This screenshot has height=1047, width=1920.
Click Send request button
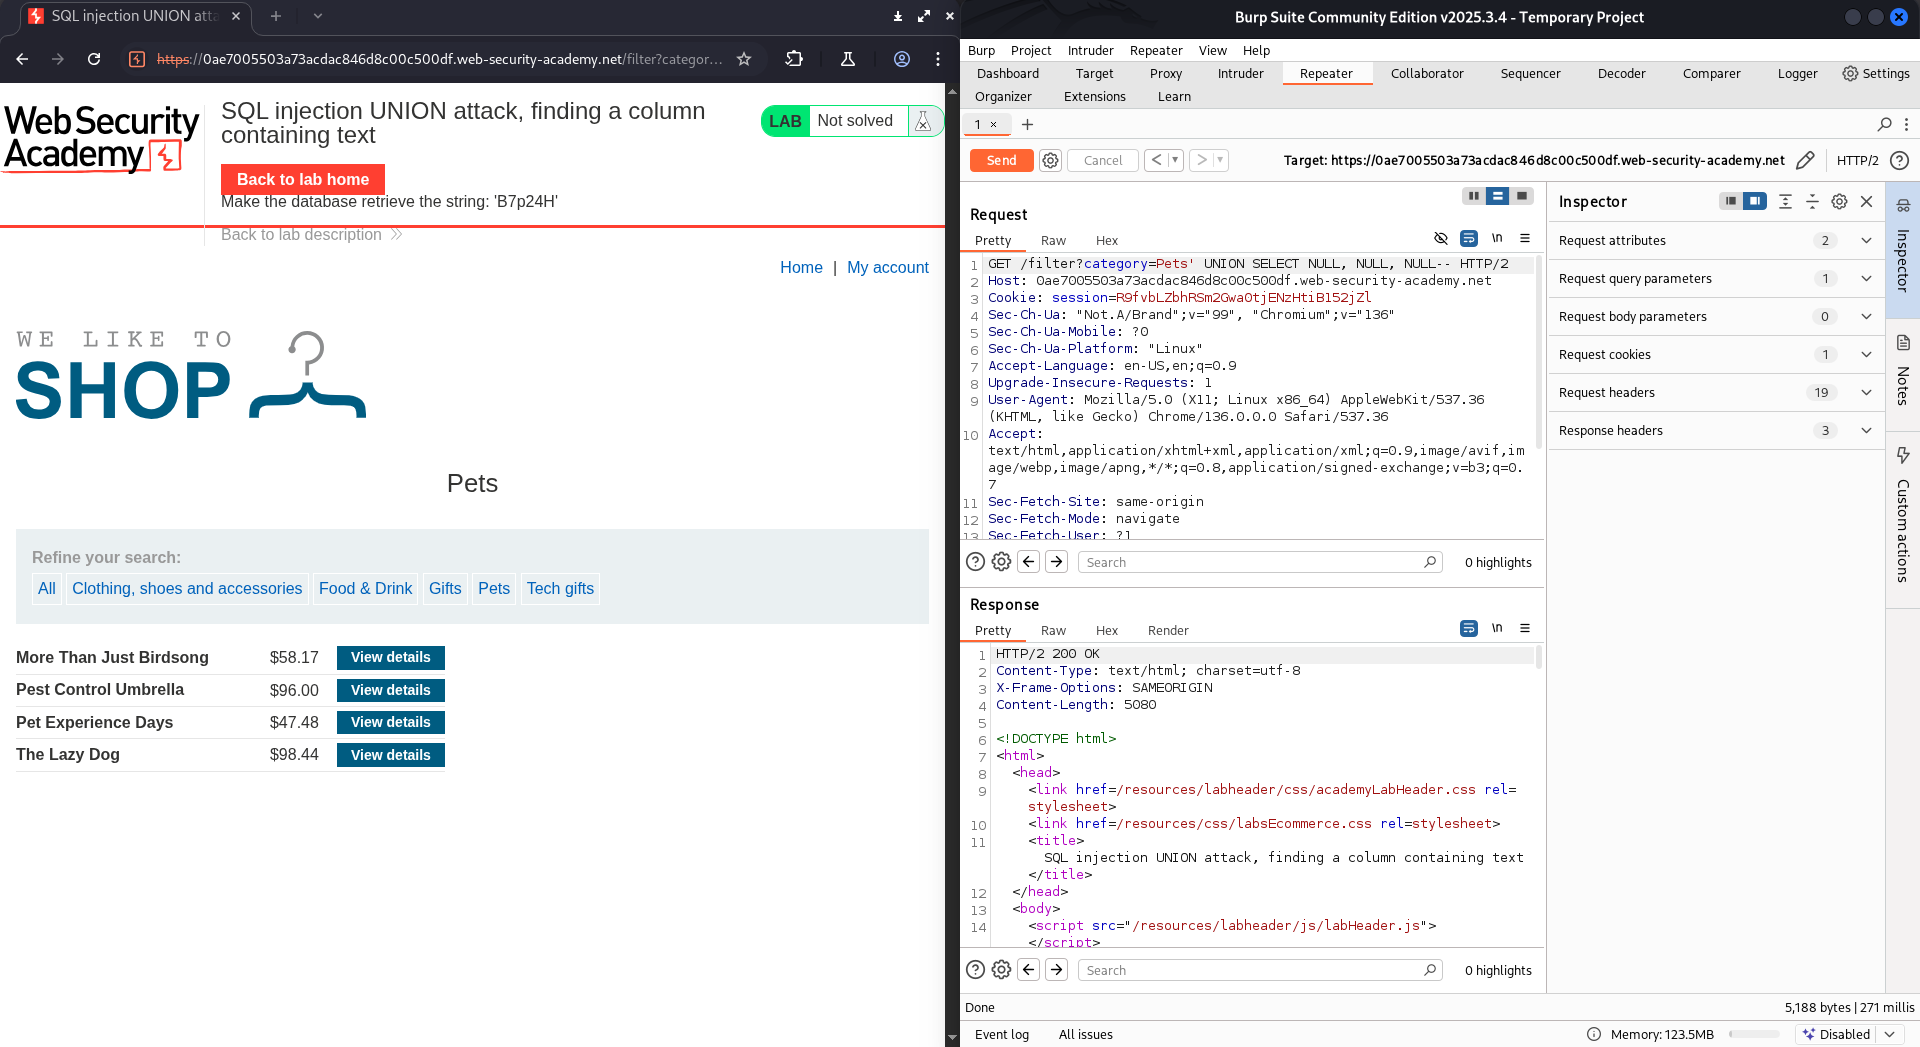1001,160
